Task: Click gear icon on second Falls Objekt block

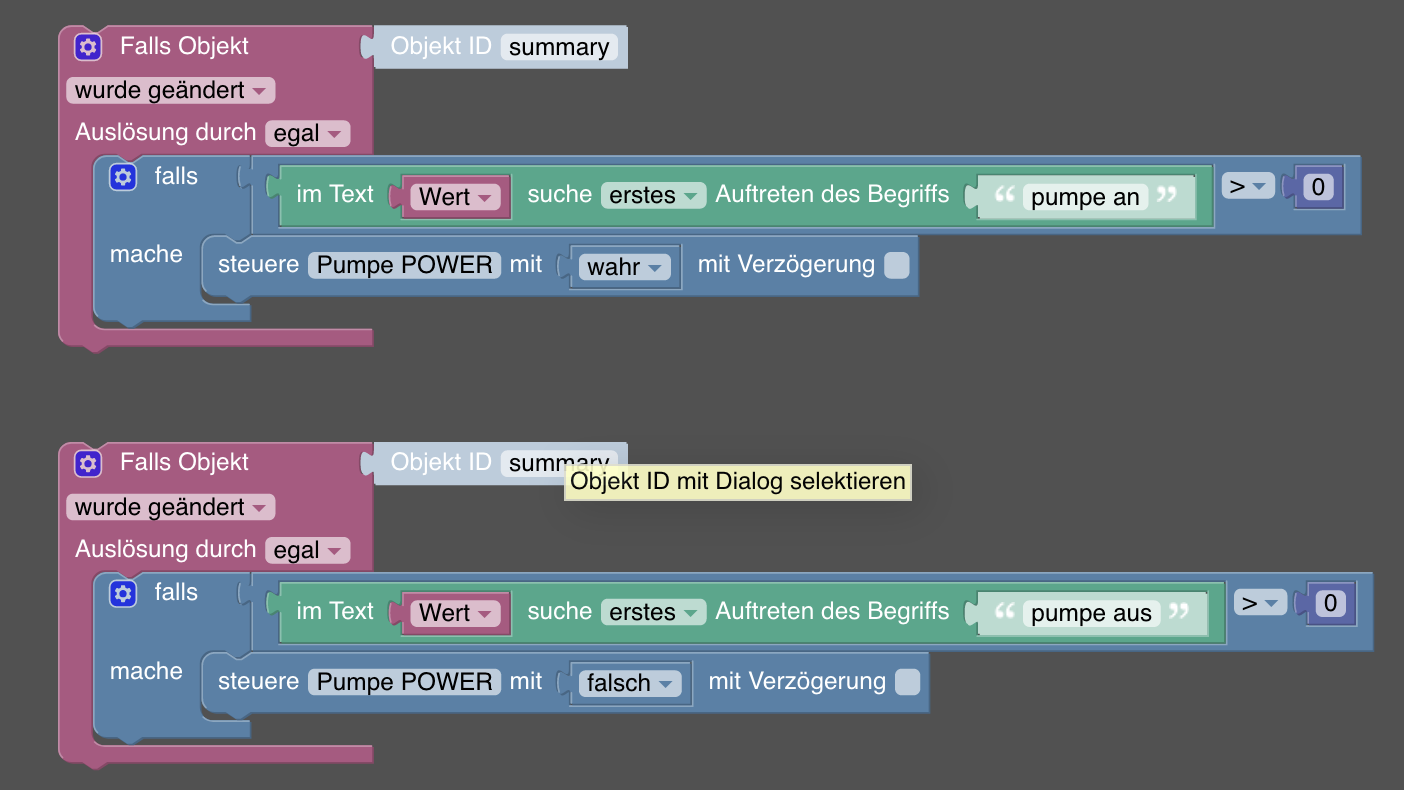Action: 88,463
